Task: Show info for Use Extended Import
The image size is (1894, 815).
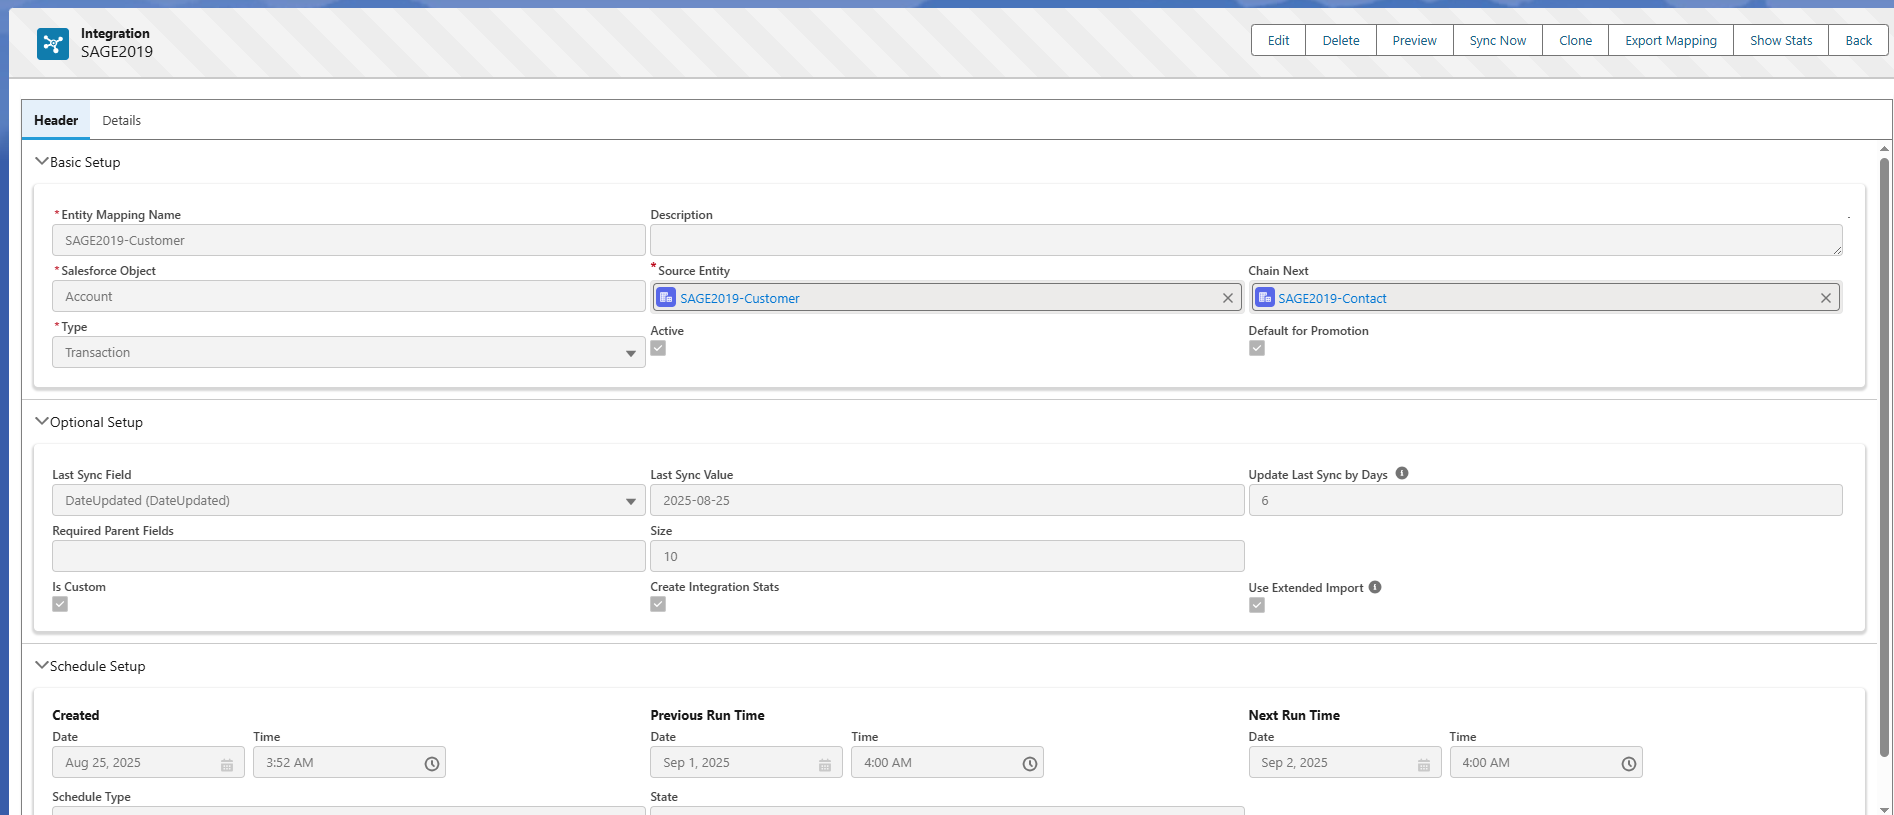Action: 1375,587
